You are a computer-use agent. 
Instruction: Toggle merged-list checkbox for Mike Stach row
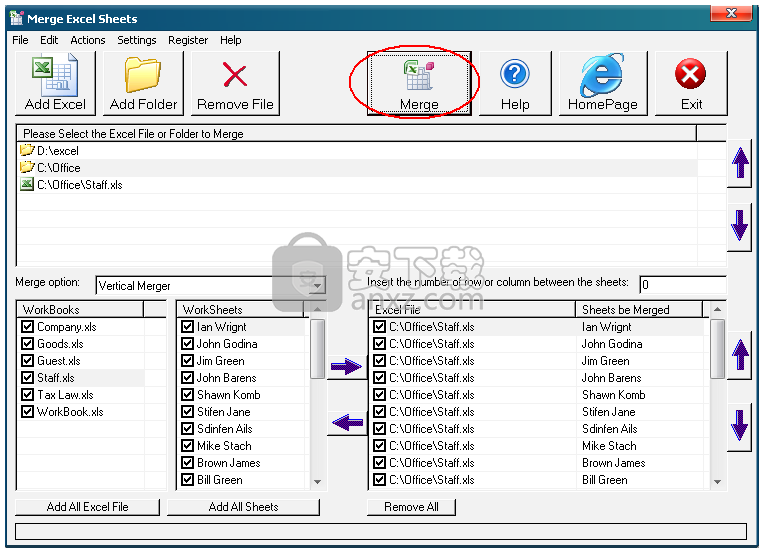380,446
